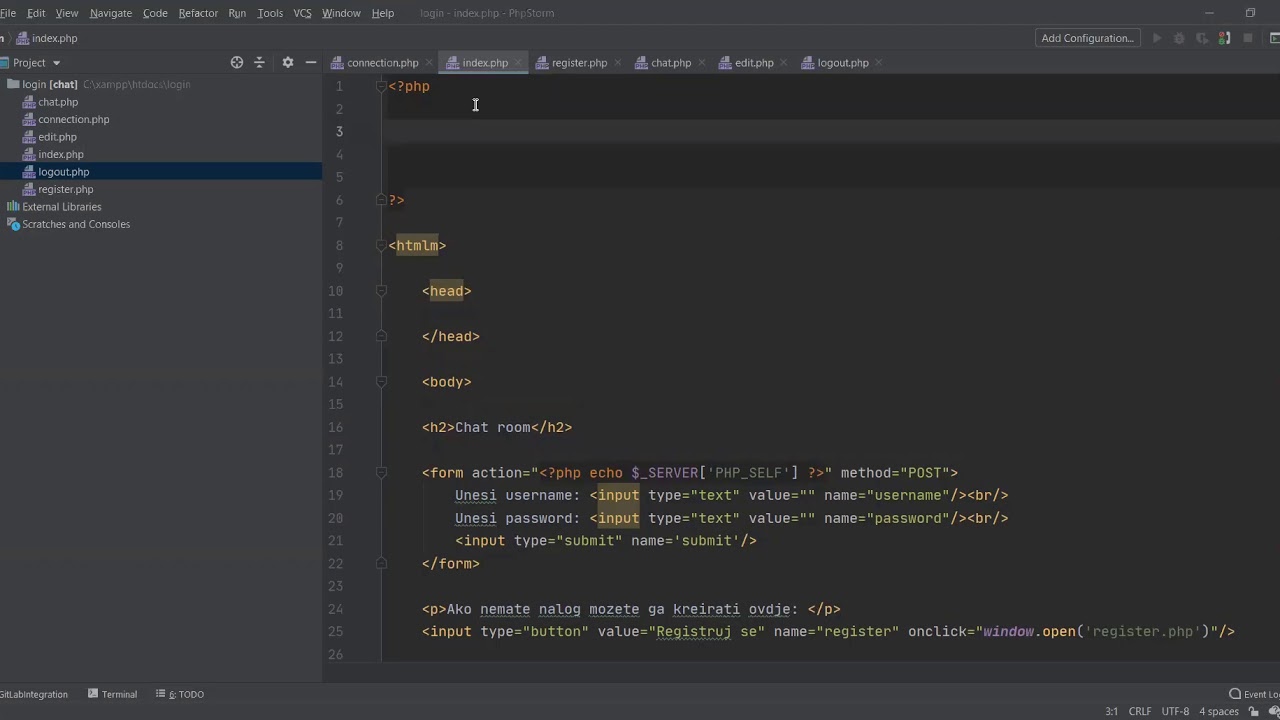Viewport: 1280px width, 720px height.
Task: Fold the html tag at line 8
Action: point(381,245)
